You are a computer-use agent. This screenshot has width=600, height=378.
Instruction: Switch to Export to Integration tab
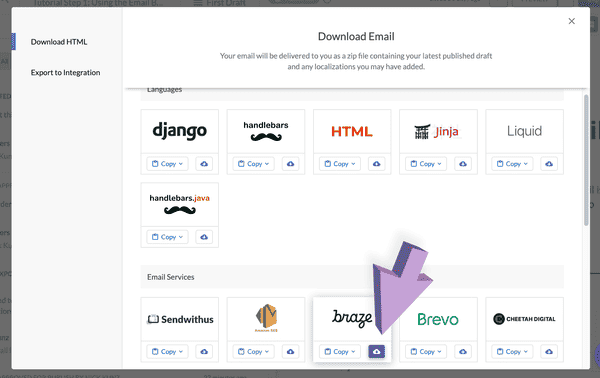[x=65, y=72]
